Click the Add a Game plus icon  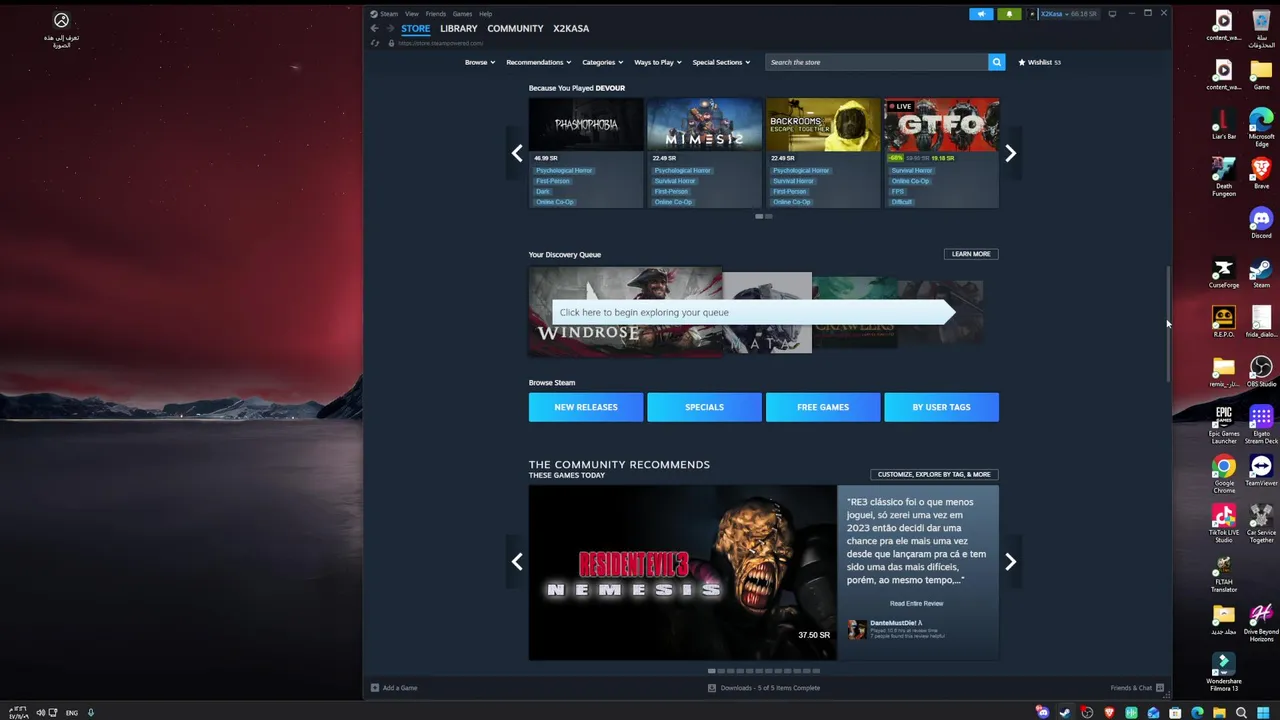(x=375, y=688)
